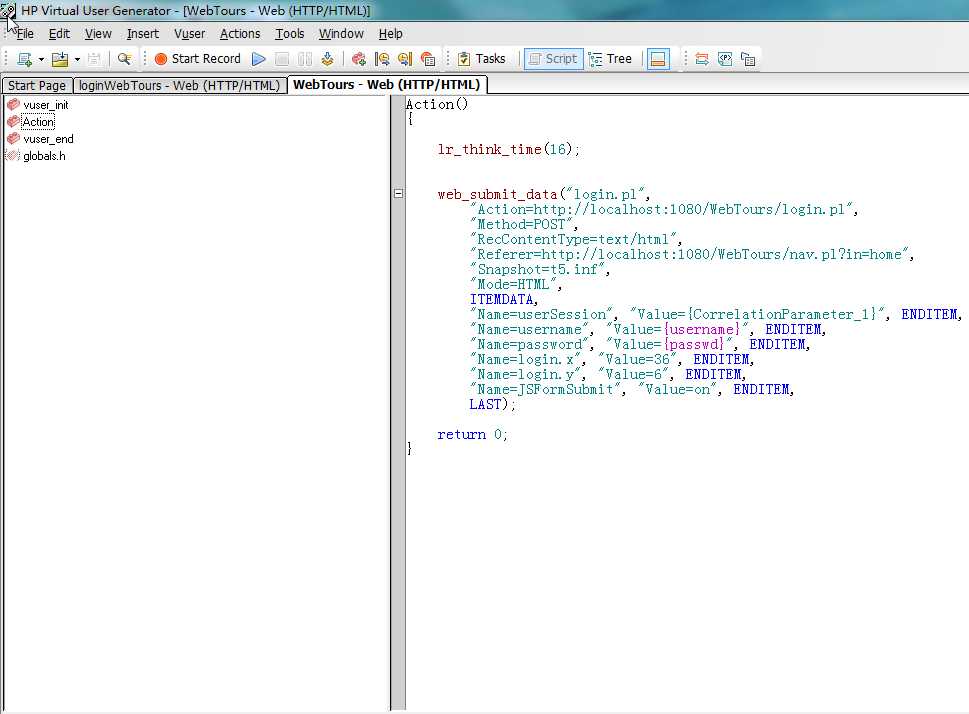Click the Referer=http://localhost line

[691, 254]
